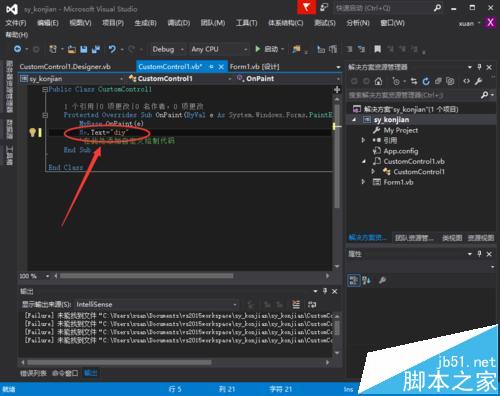The width and height of the screenshot is (500, 396).
Task: Click the Home icon in Solution Explorer
Action: pos(378,81)
